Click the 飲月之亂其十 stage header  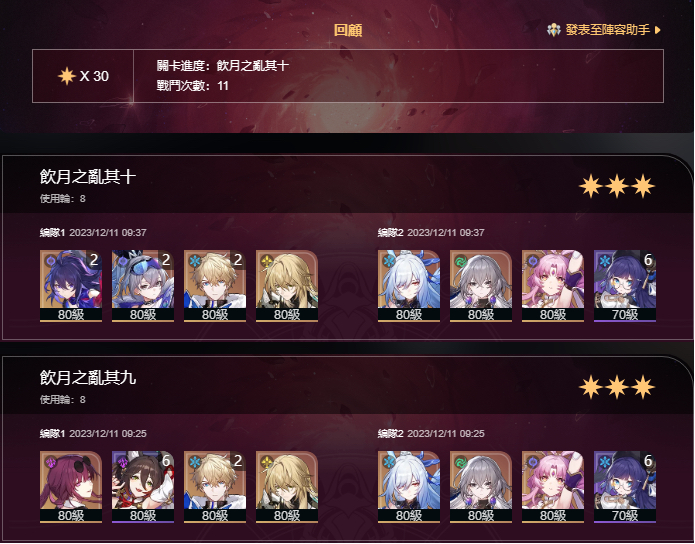coord(88,176)
